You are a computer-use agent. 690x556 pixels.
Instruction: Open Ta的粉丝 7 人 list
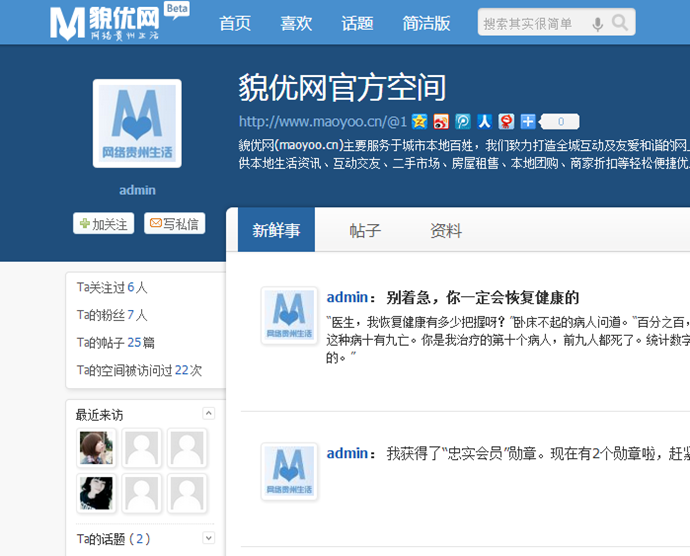click(112, 315)
